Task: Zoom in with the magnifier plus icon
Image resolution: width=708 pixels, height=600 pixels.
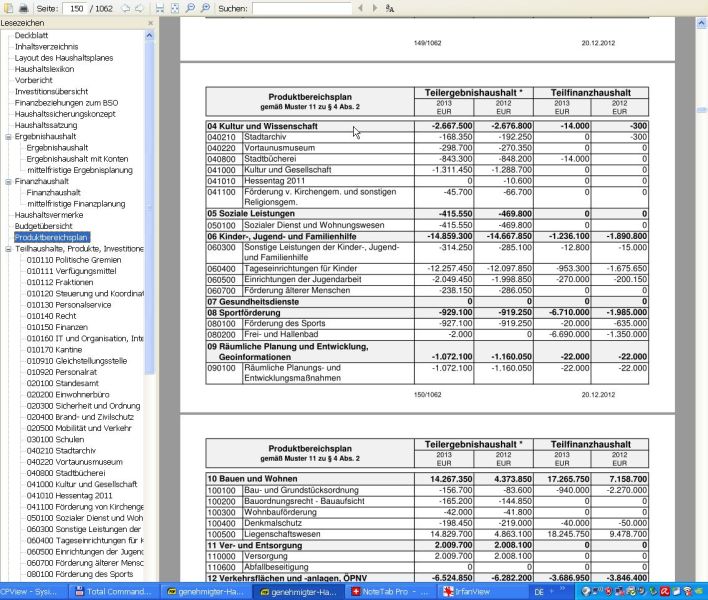Action: coord(205,8)
